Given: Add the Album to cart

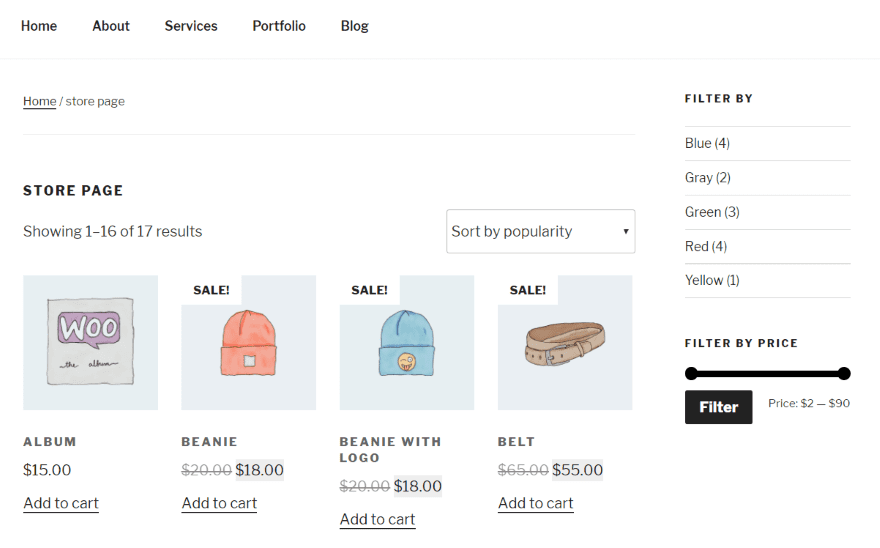Looking at the screenshot, I should [x=61, y=503].
